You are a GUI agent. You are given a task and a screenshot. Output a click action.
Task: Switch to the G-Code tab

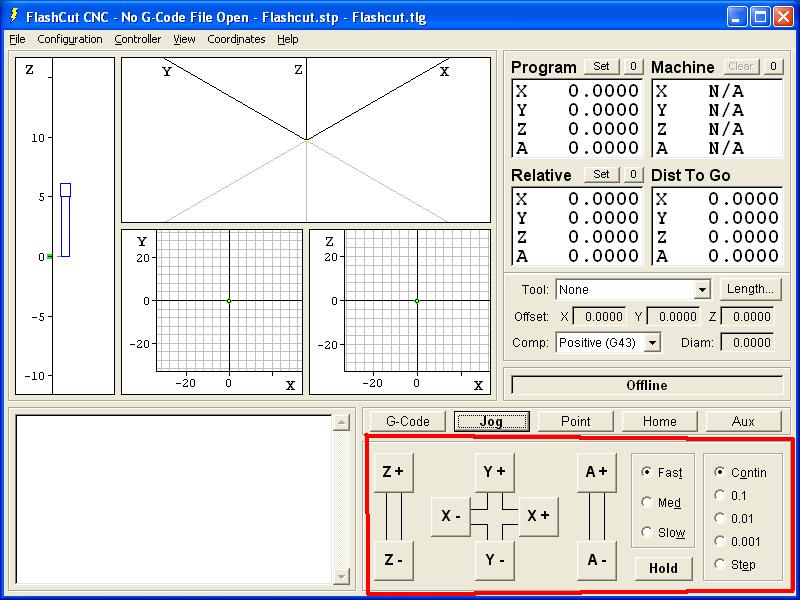point(407,421)
